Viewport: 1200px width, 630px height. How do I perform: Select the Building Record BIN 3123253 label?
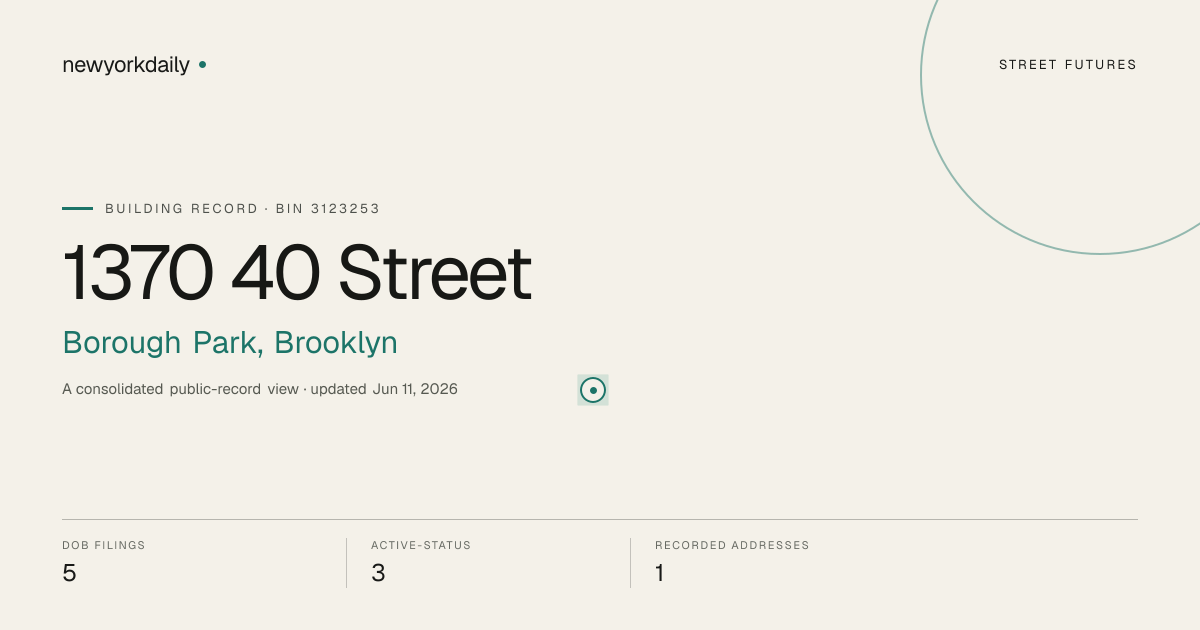pos(243,209)
